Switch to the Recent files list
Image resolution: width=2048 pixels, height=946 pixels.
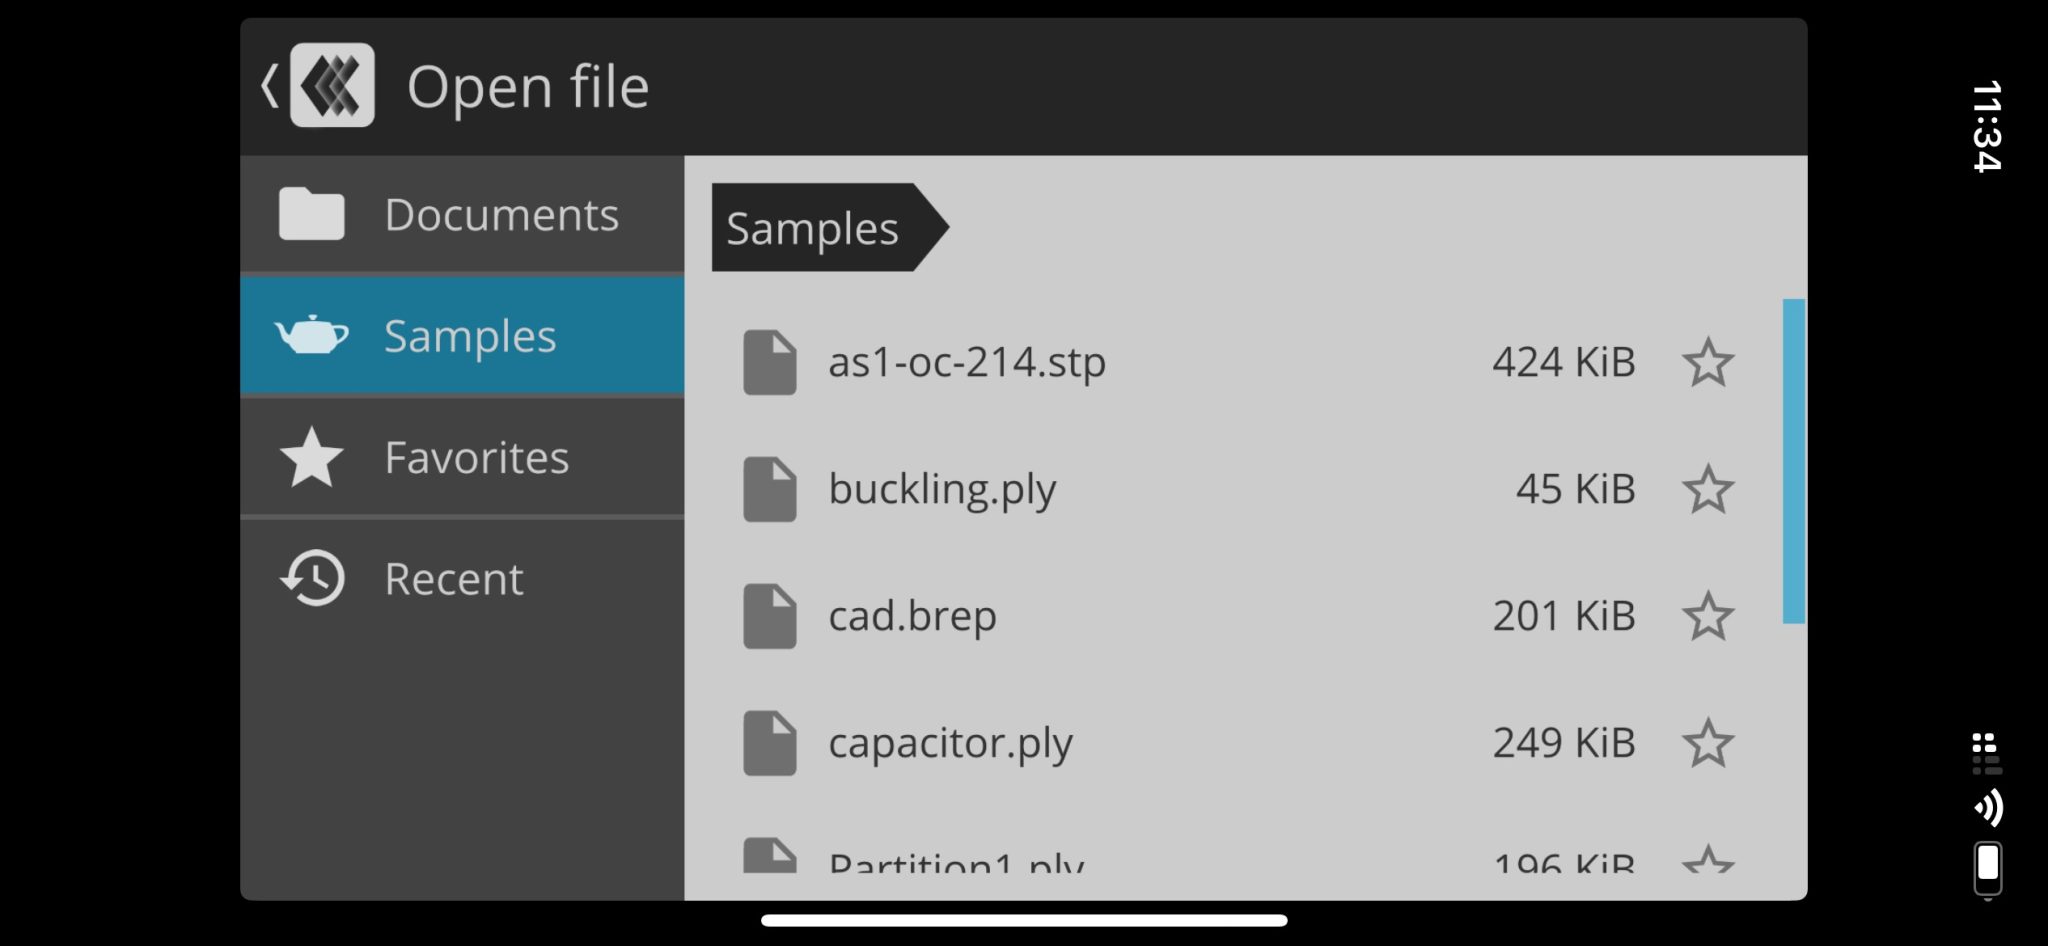pos(454,578)
